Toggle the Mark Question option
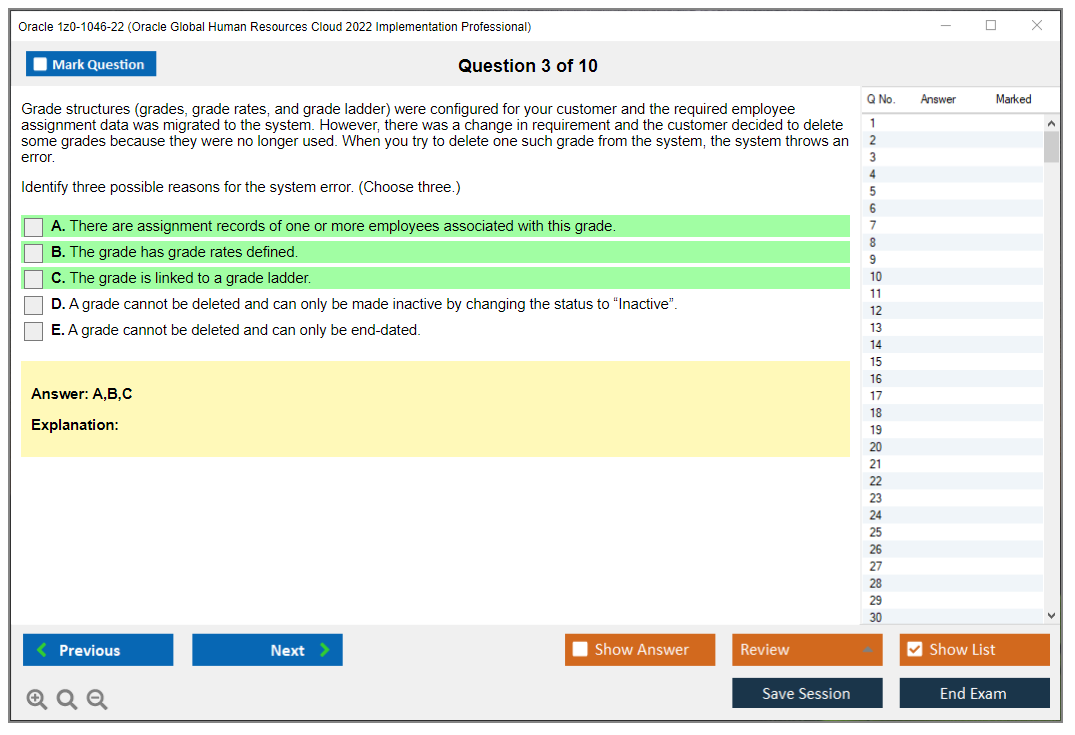 pyautogui.click(x=91, y=63)
